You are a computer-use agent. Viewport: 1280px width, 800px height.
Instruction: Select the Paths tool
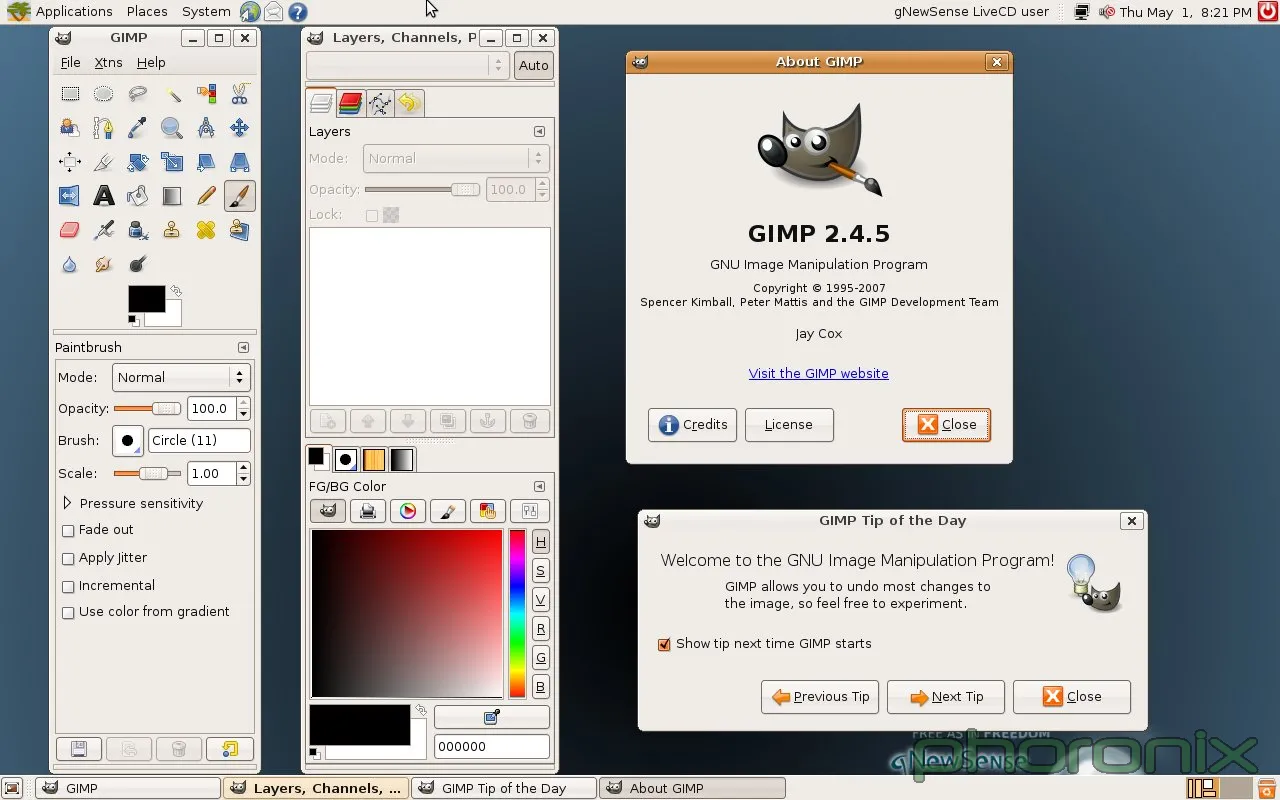(103, 128)
